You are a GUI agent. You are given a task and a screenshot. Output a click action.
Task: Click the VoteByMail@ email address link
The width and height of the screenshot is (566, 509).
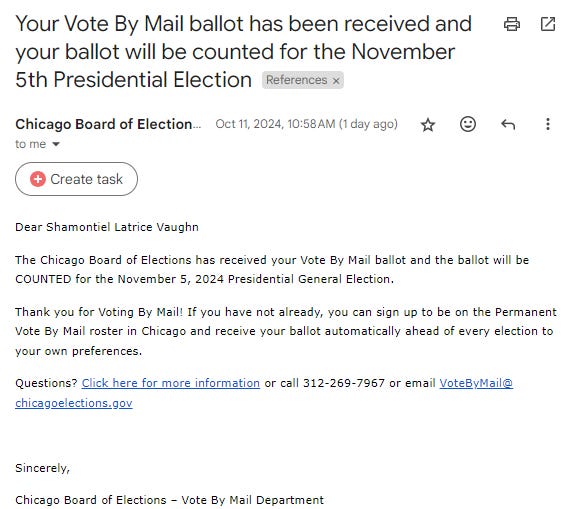[x=476, y=383]
